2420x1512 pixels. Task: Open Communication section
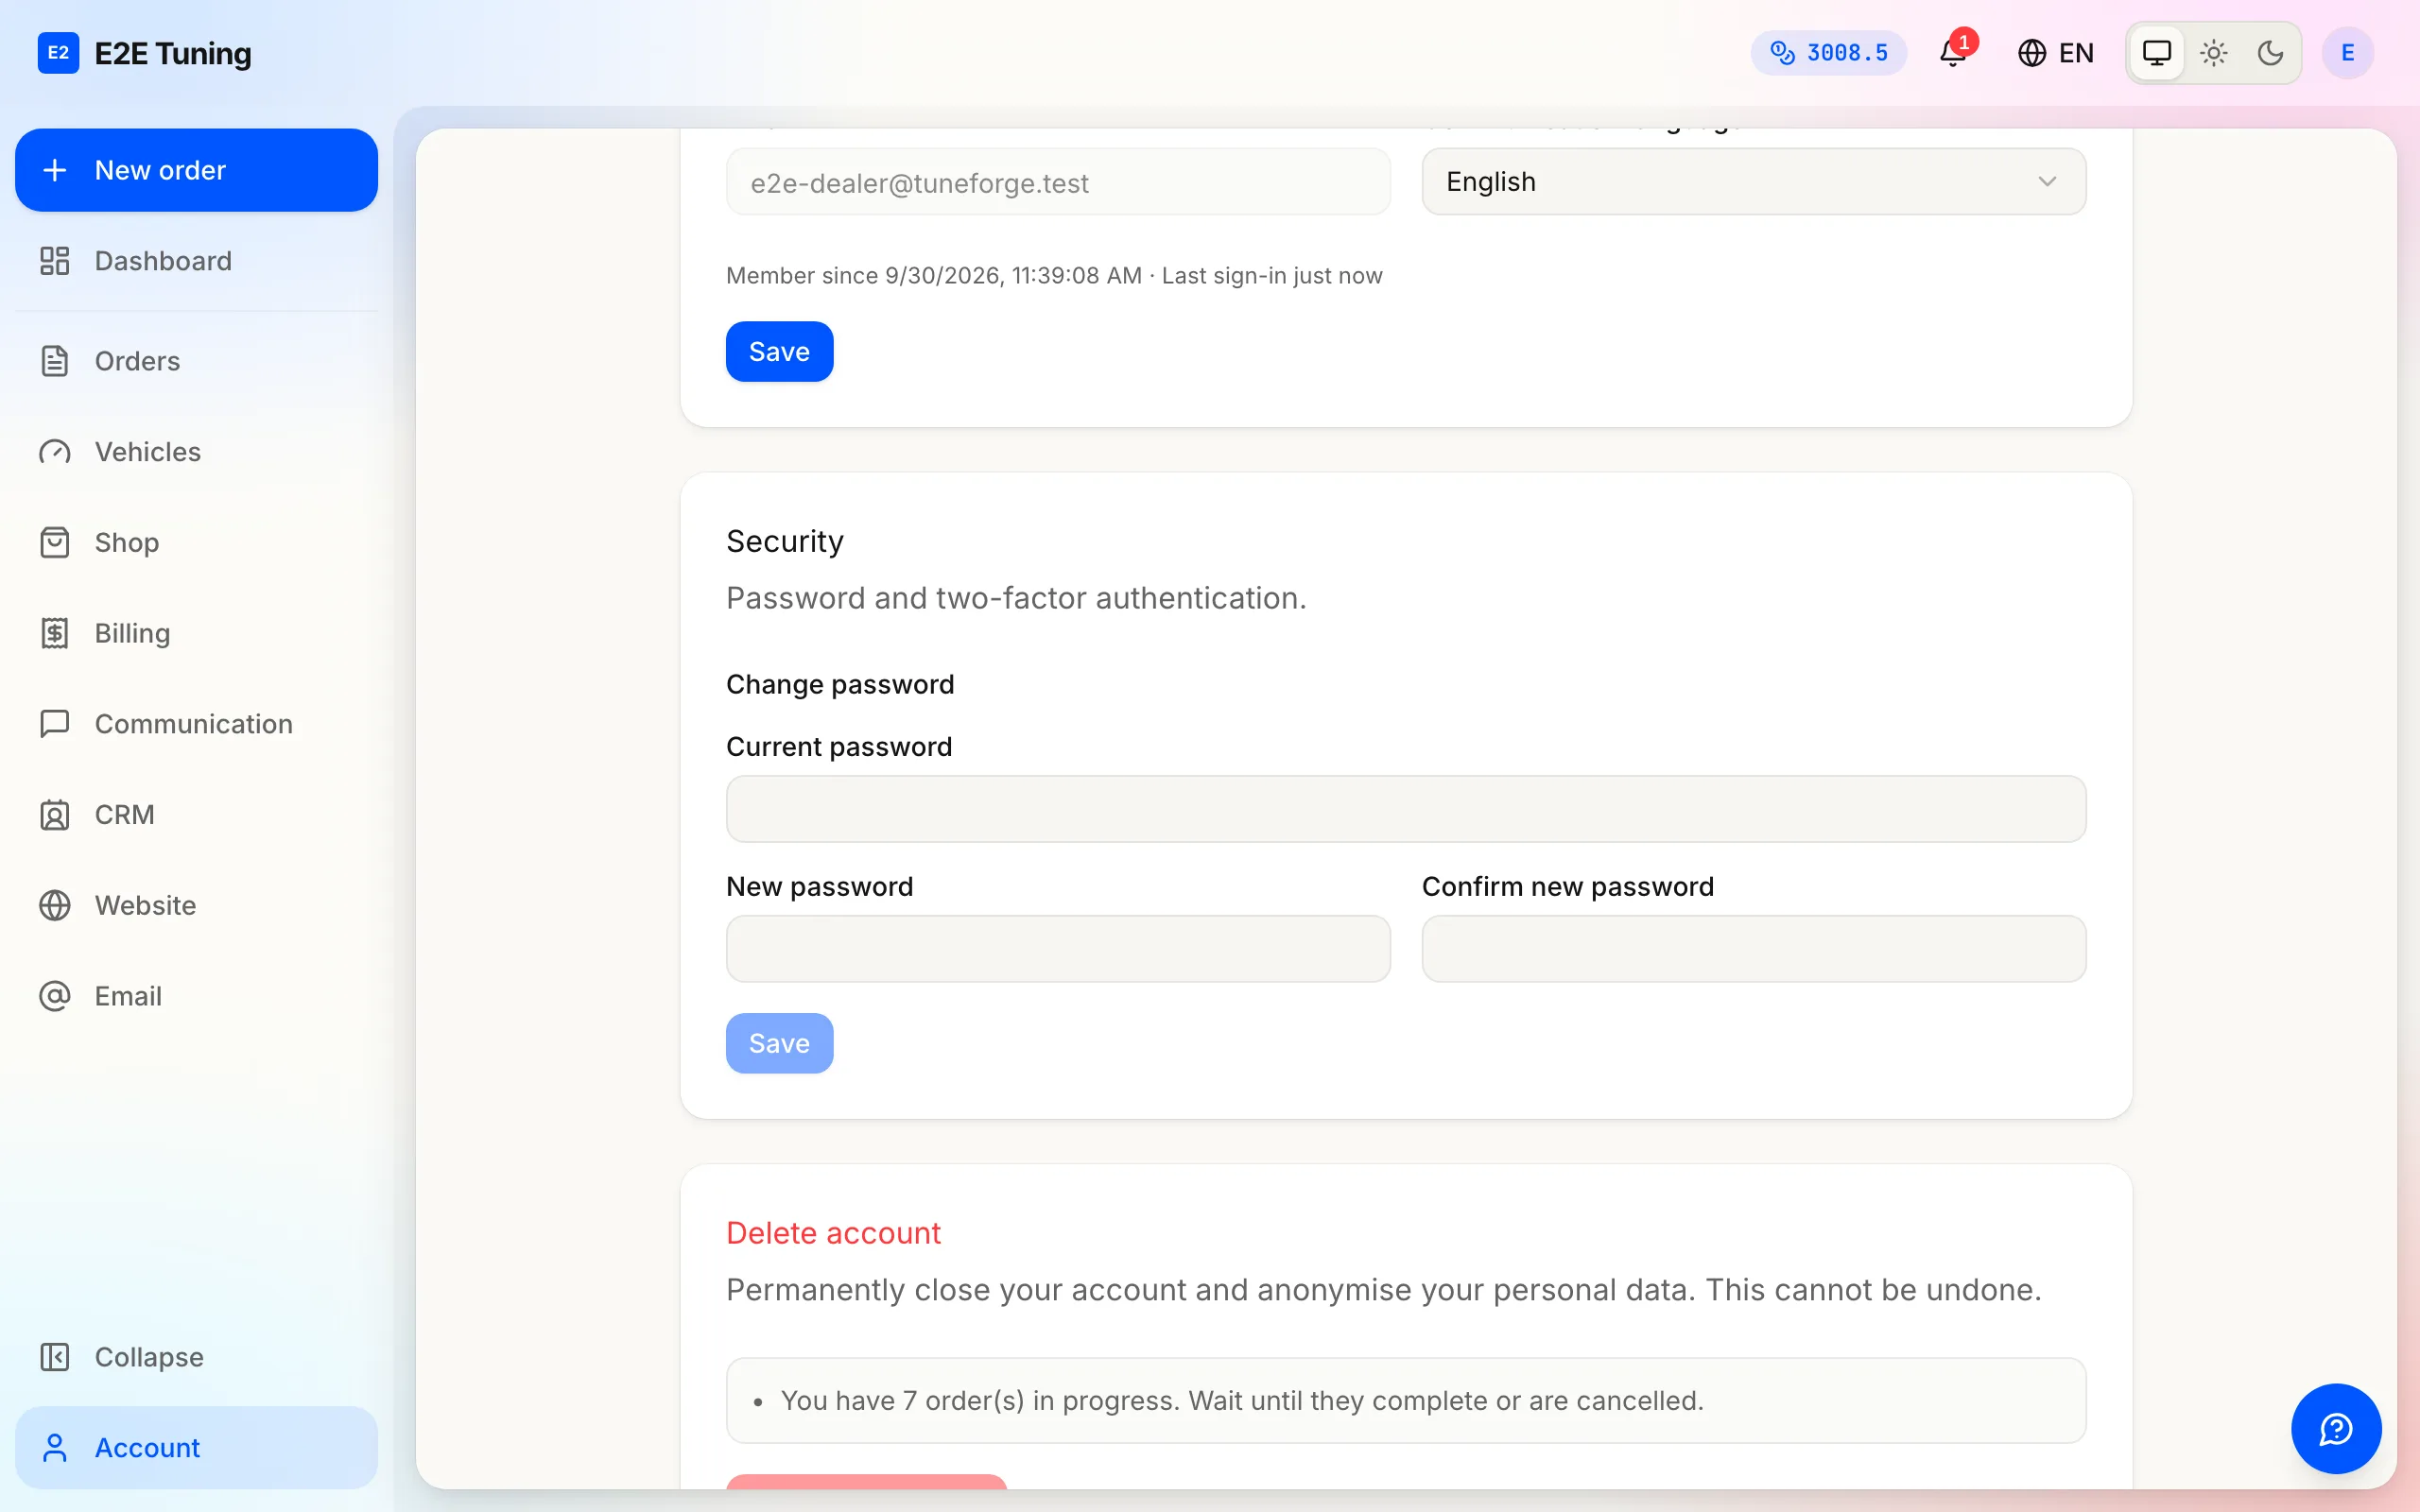(196, 724)
